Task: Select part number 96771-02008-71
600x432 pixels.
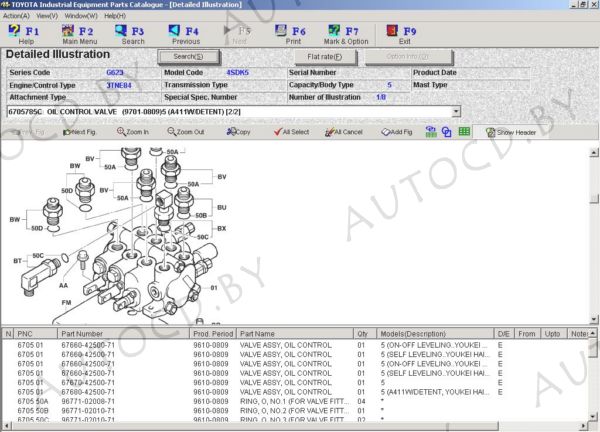Action: tap(88, 401)
